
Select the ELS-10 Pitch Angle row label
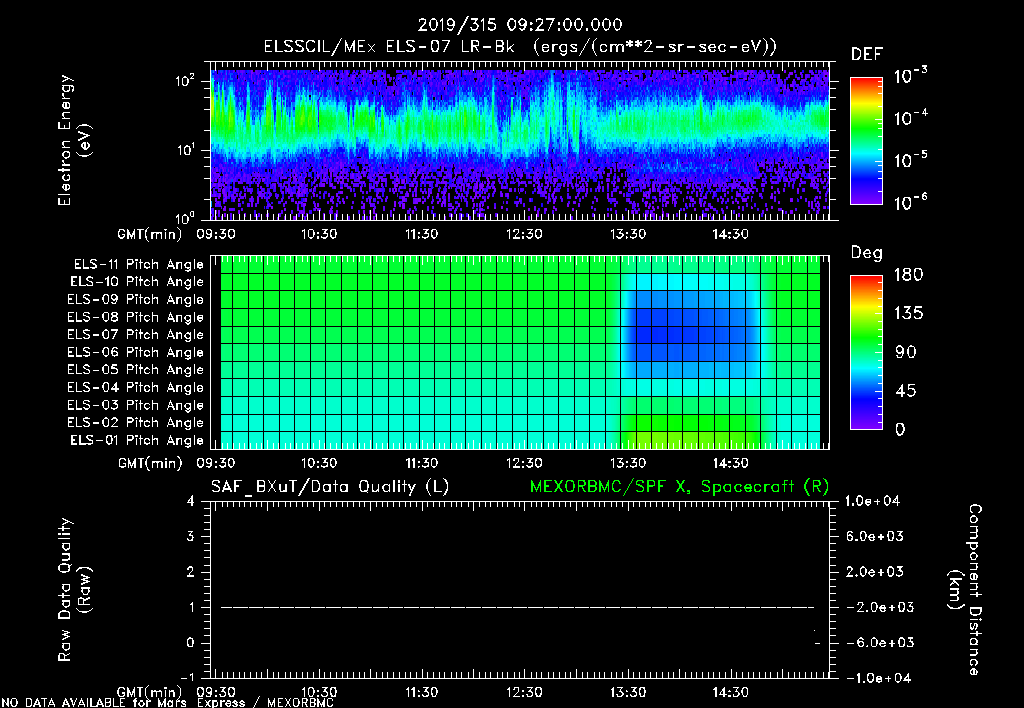(137, 282)
